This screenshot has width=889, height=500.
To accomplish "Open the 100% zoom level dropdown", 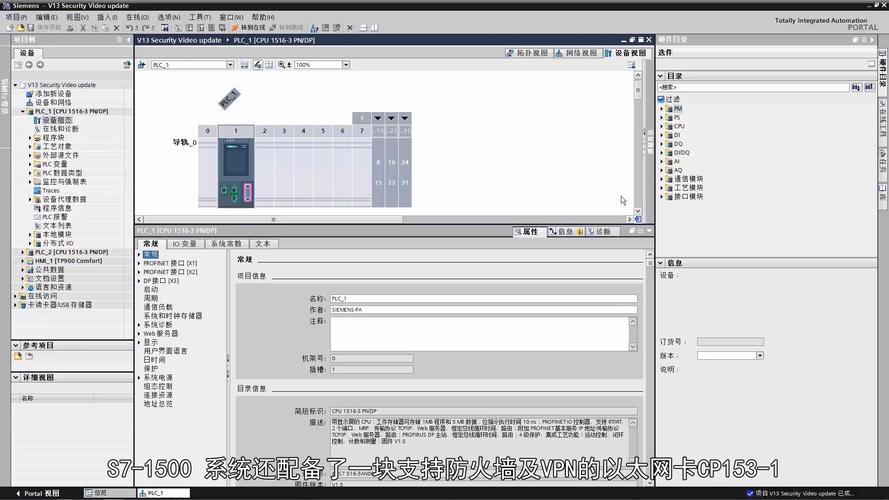I will [x=346, y=65].
